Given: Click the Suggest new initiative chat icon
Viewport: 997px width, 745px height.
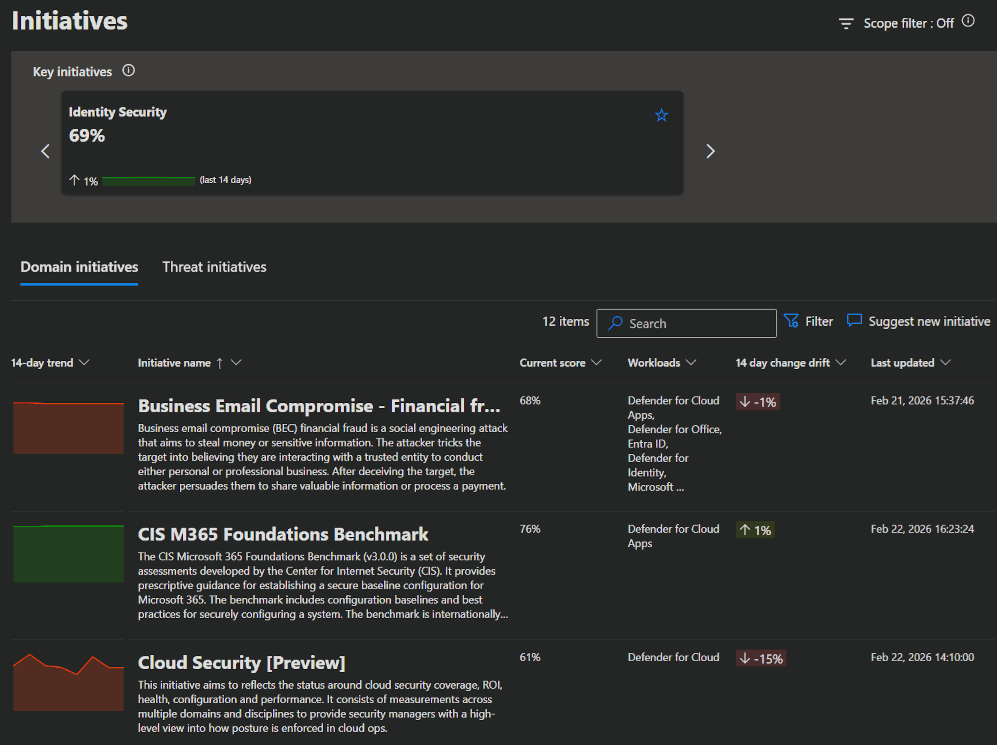Looking at the screenshot, I should coord(854,321).
